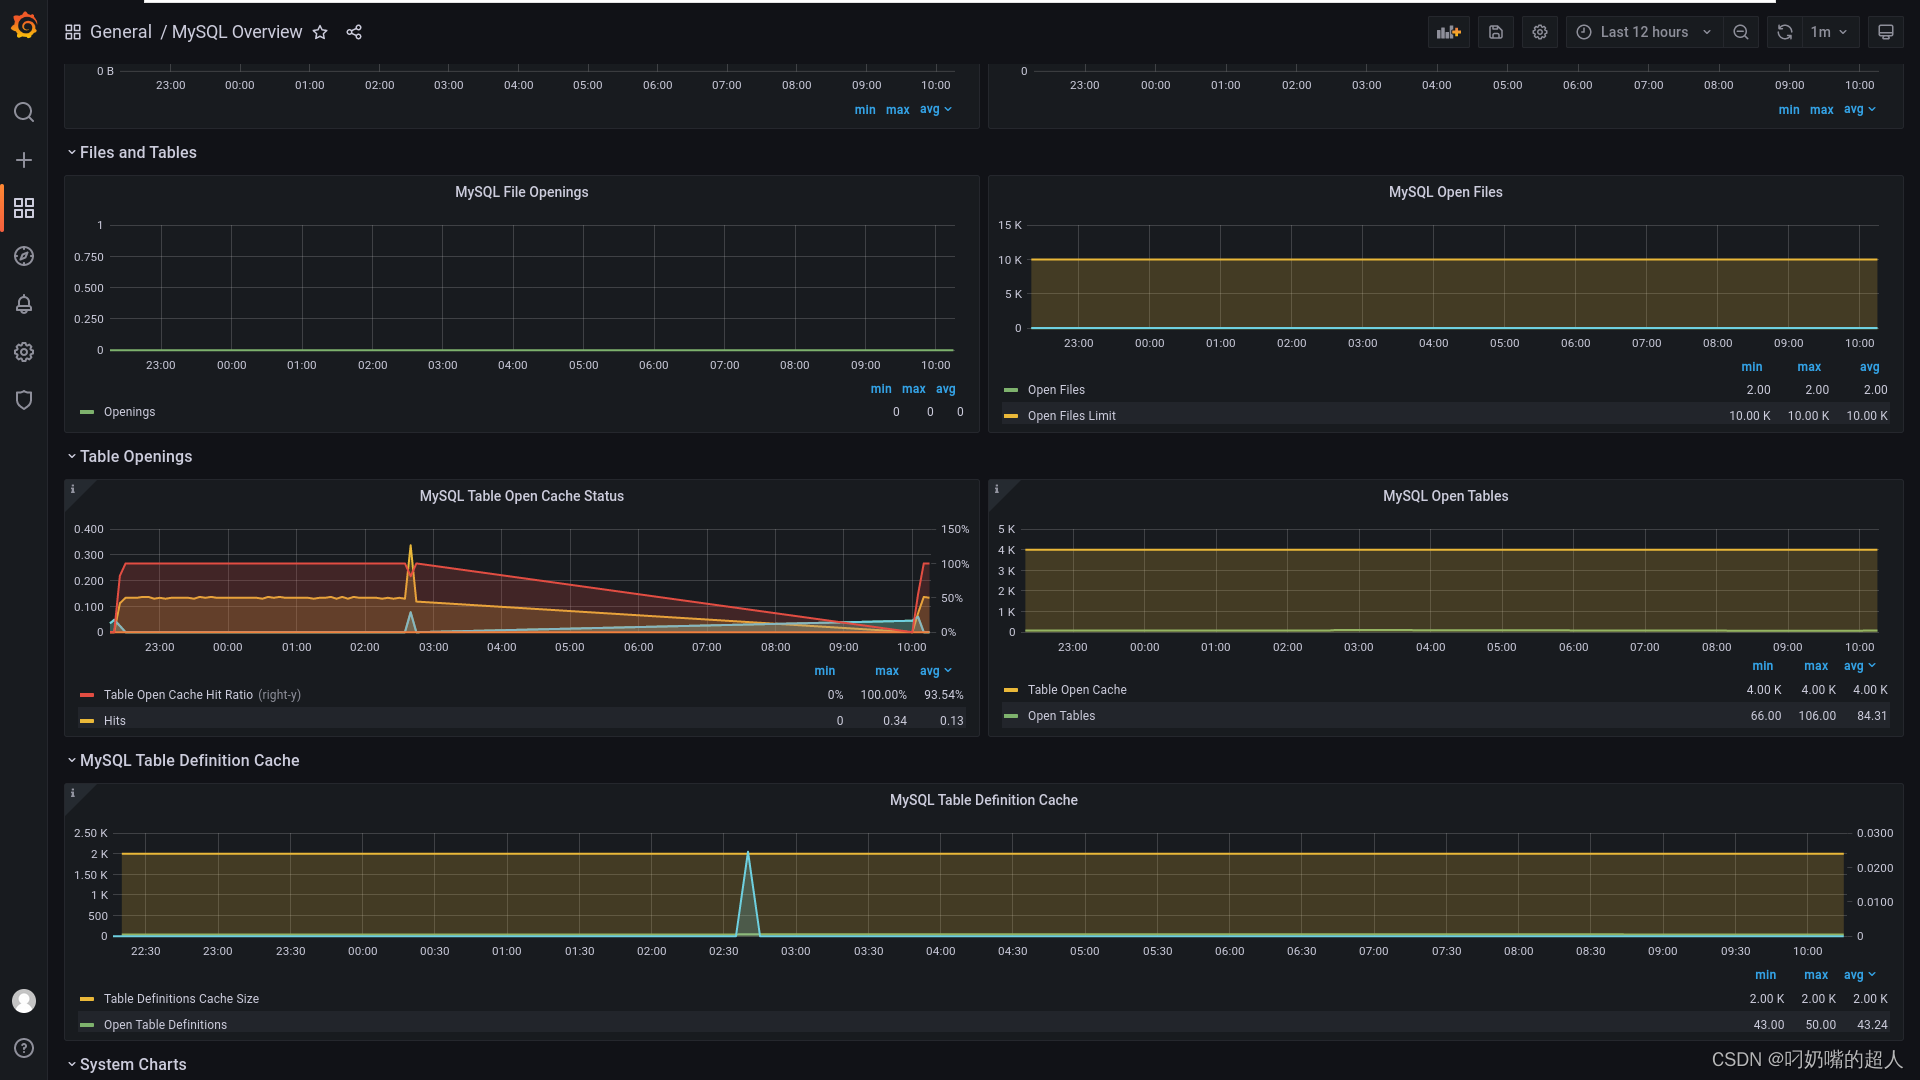Sort Table Open Cache Status legend by avg
Image resolution: width=1920 pixels, height=1080 pixels.
(x=935, y=671)
